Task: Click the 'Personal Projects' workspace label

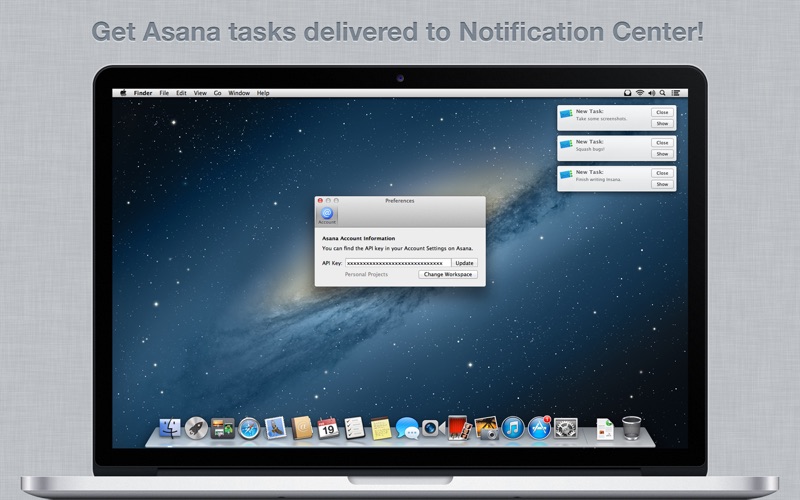Action: coord(366,274)
